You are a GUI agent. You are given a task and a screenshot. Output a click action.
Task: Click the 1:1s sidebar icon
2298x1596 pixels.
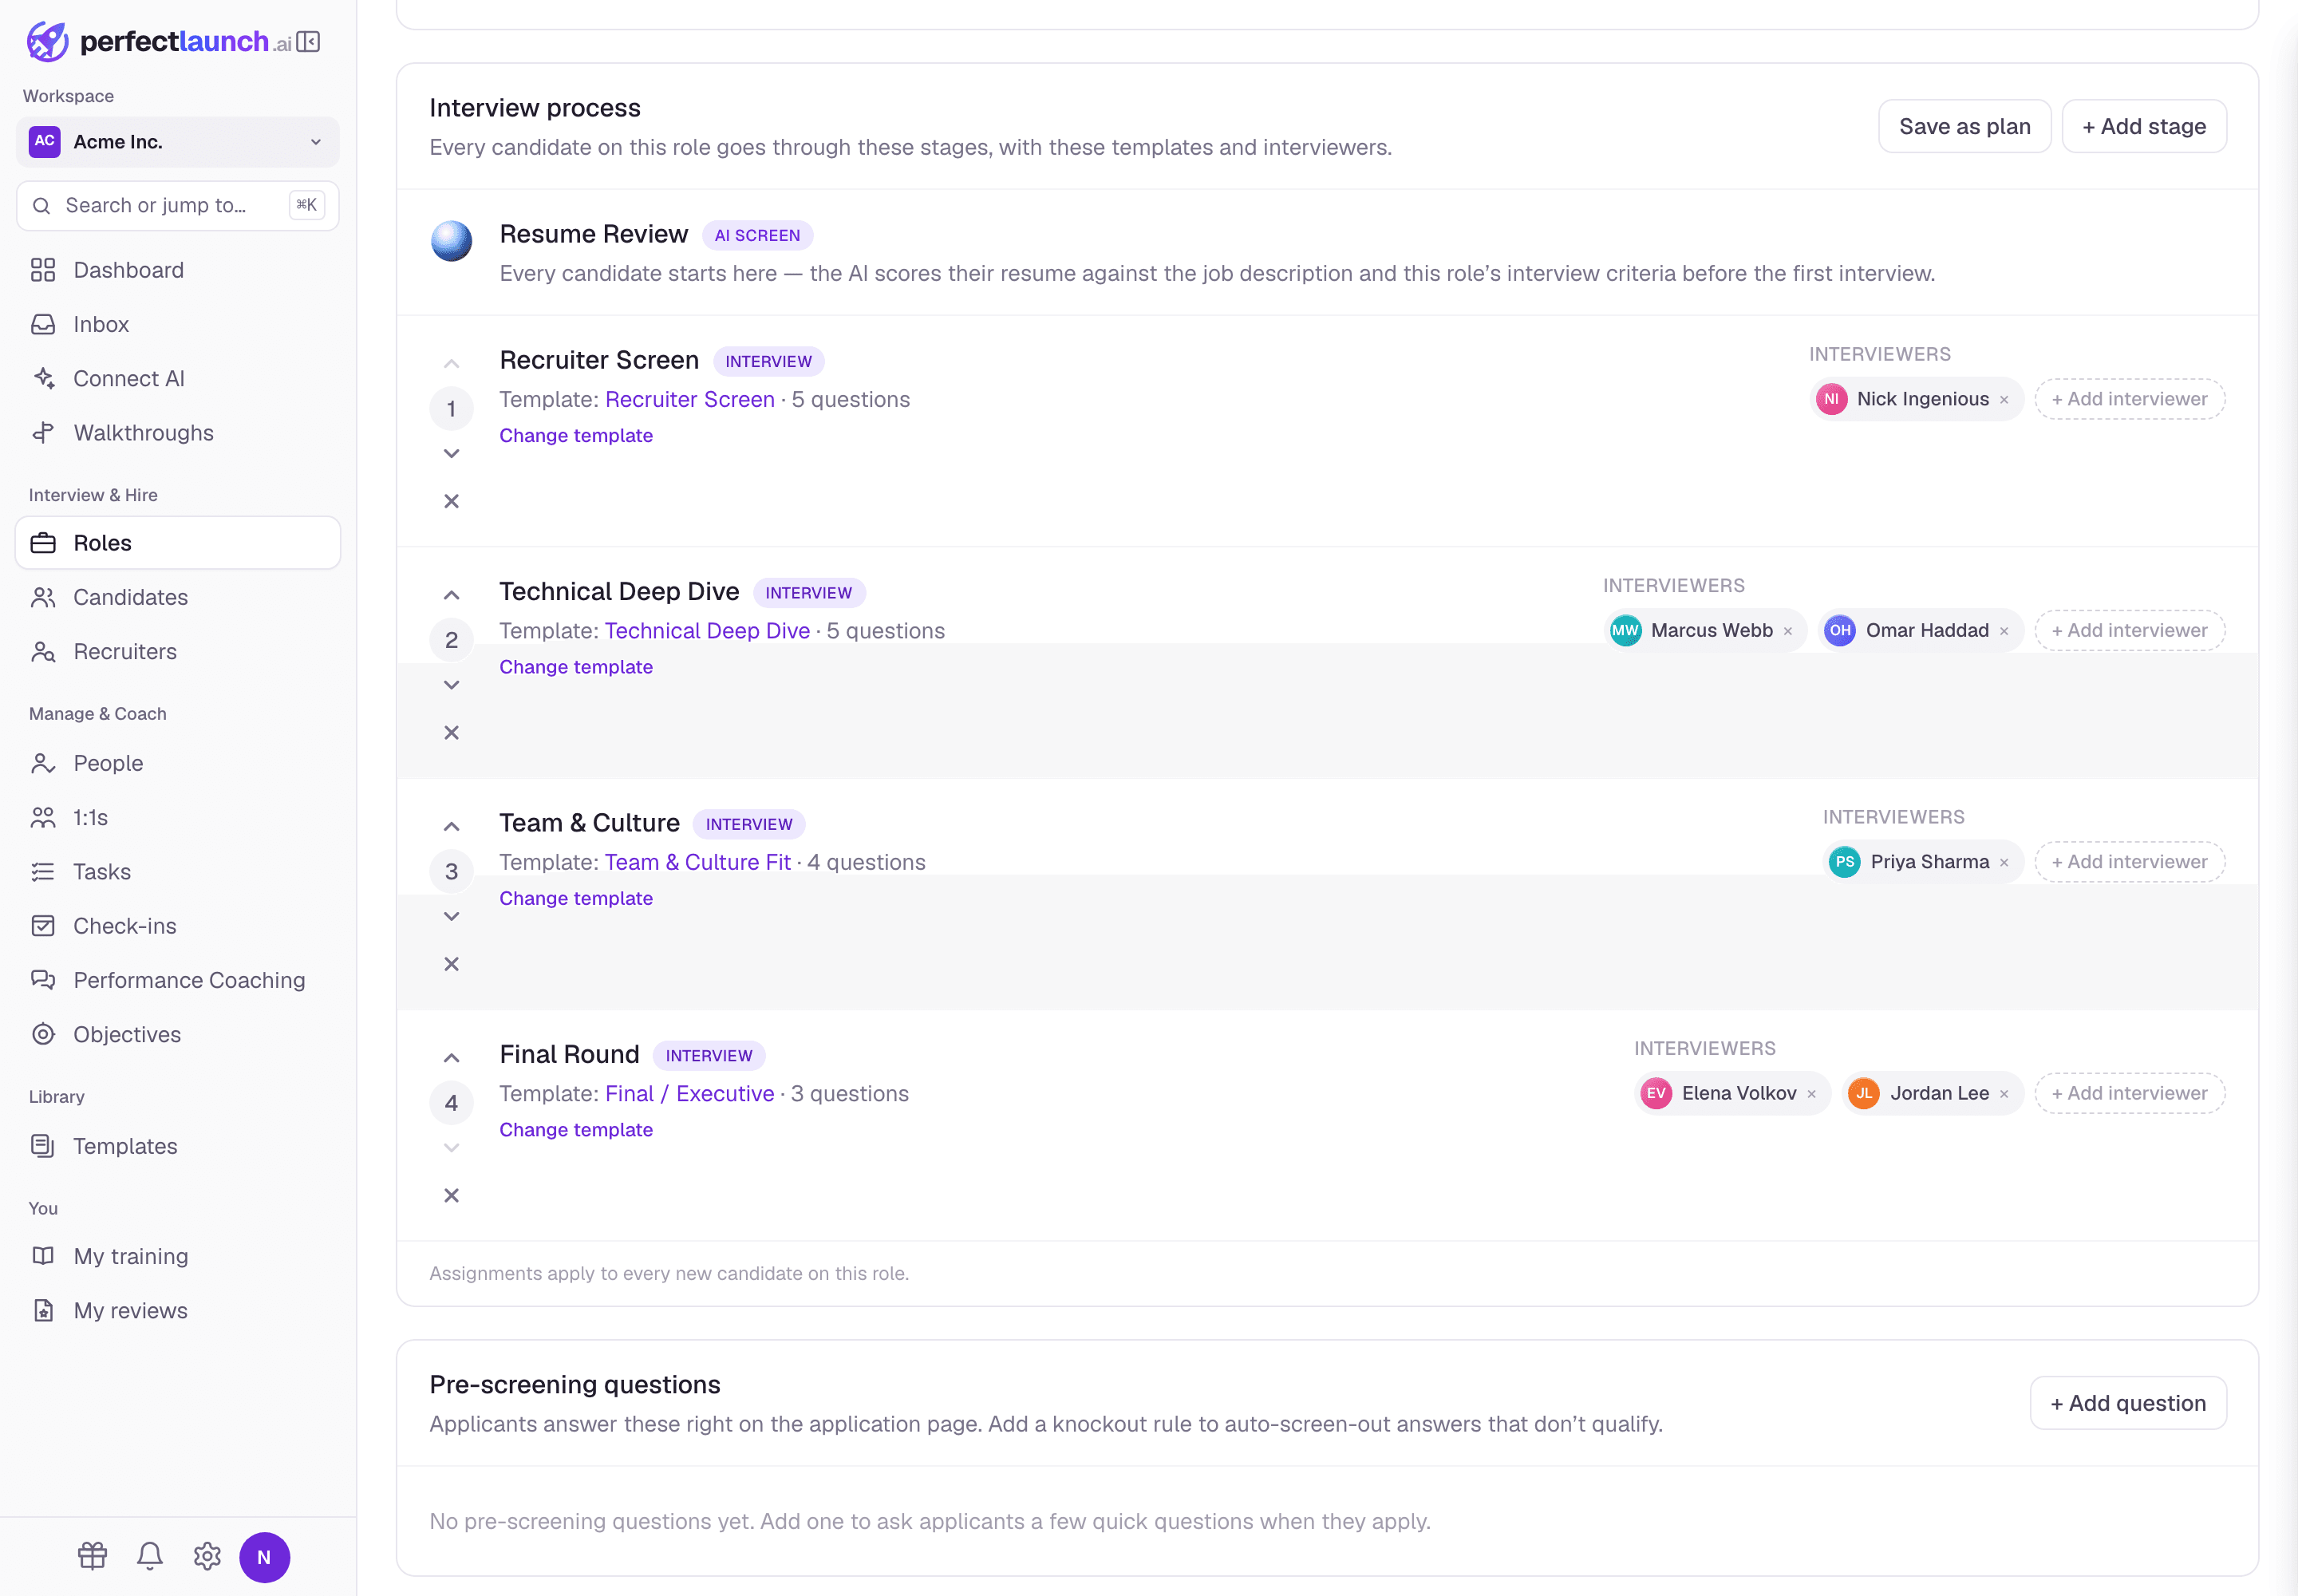(x=43, y=818)
